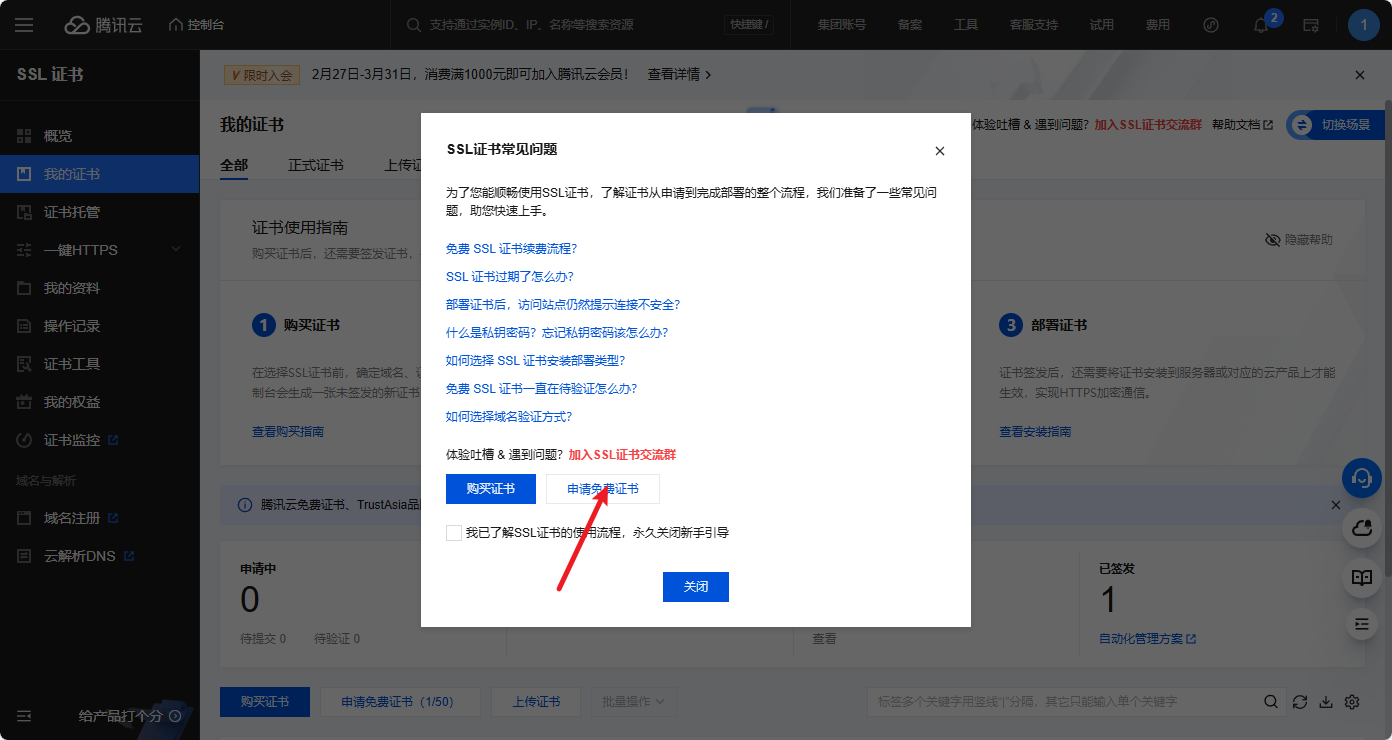Open the account avatar menu
Image resolution: width=1392 pixels, height=740 pixels.
[1364, 25]
